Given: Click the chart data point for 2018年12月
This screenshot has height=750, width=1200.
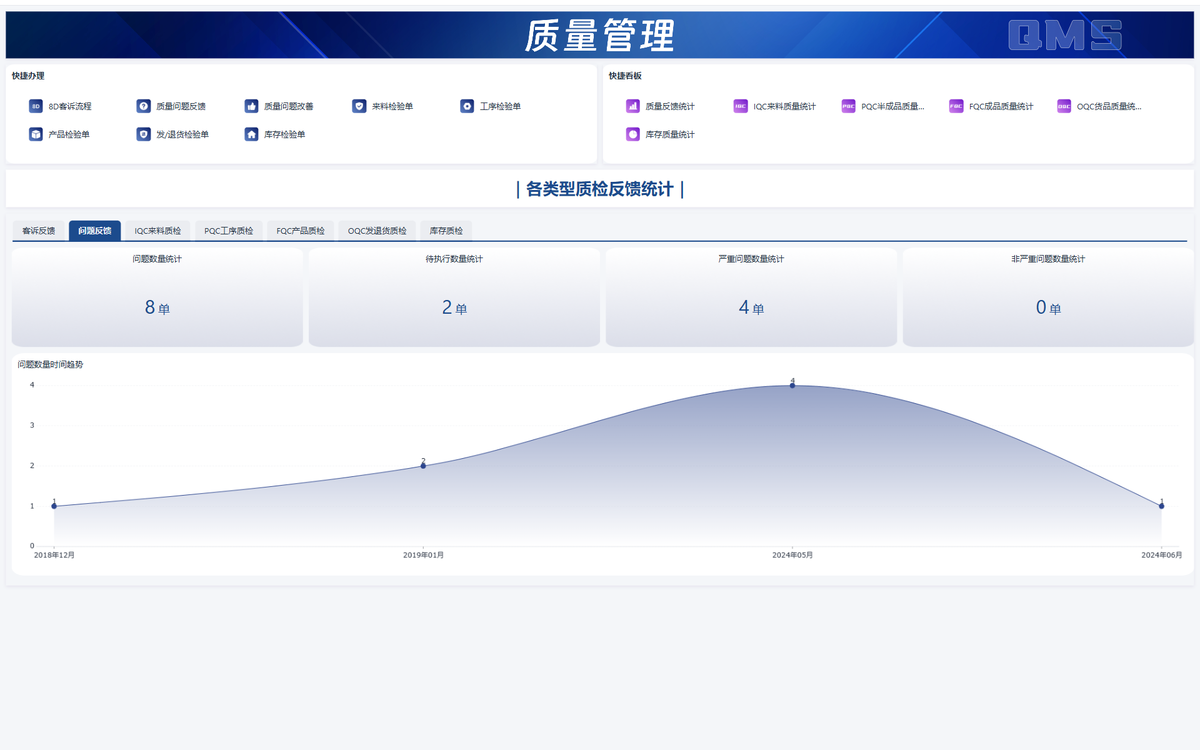Looking at the screenshot, I should [x=54, y=506].
